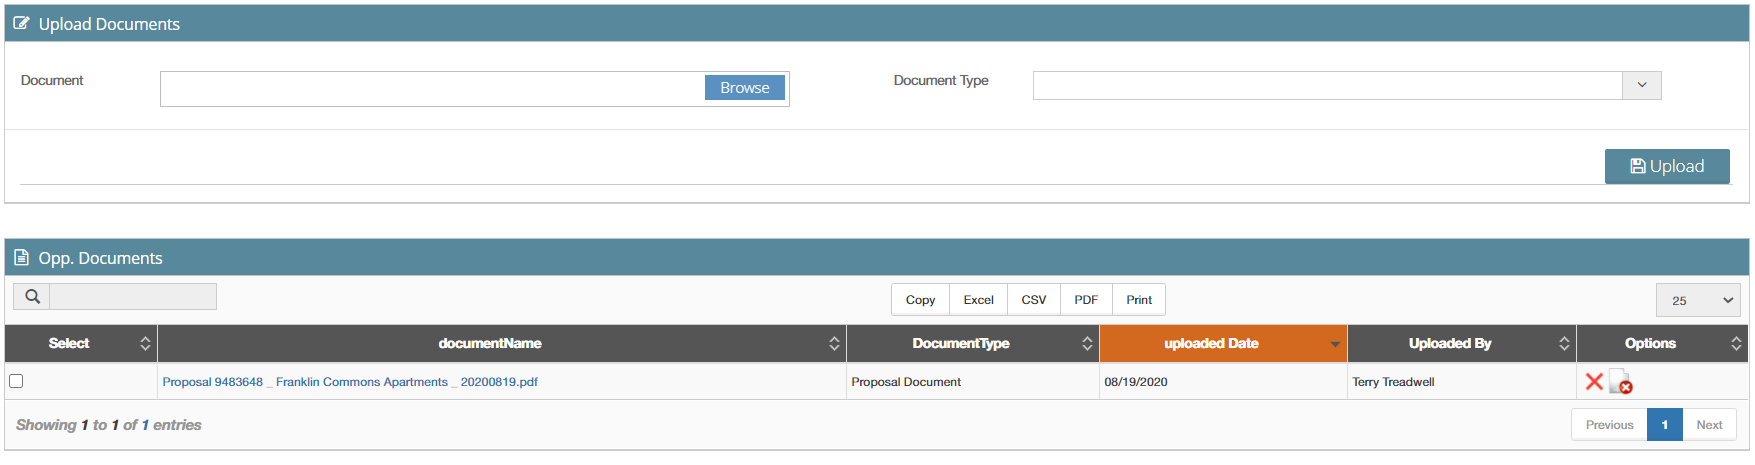This screenshot has width=1755, height=465.
Task: Open Proposal 9483648 Franklin Commons PDF link
Action: 350,382
